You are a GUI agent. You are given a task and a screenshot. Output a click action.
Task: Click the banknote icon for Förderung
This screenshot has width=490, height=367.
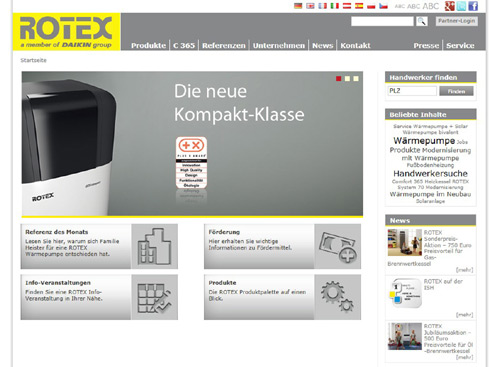click(x=337, y=246)
